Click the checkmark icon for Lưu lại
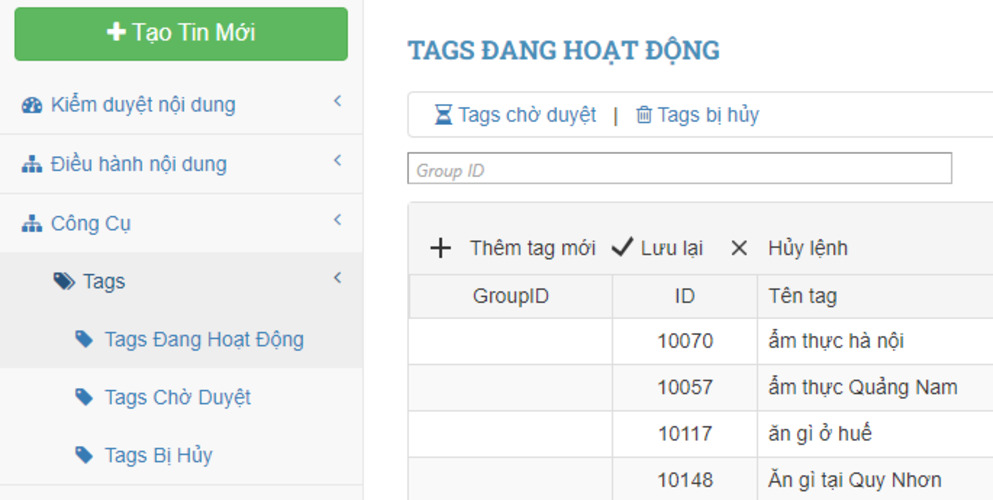This screenshot has height=500, width=993. pyautogui.click(x=622, y=248)
